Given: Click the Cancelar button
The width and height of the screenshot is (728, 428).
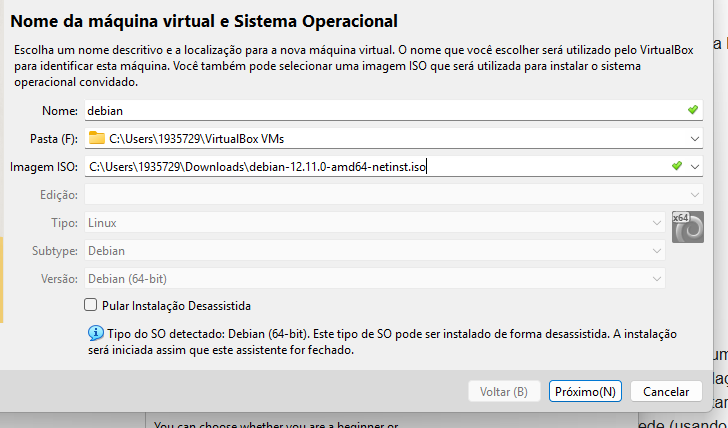Looking at the screenshot, I should click(x=666, y=391).
